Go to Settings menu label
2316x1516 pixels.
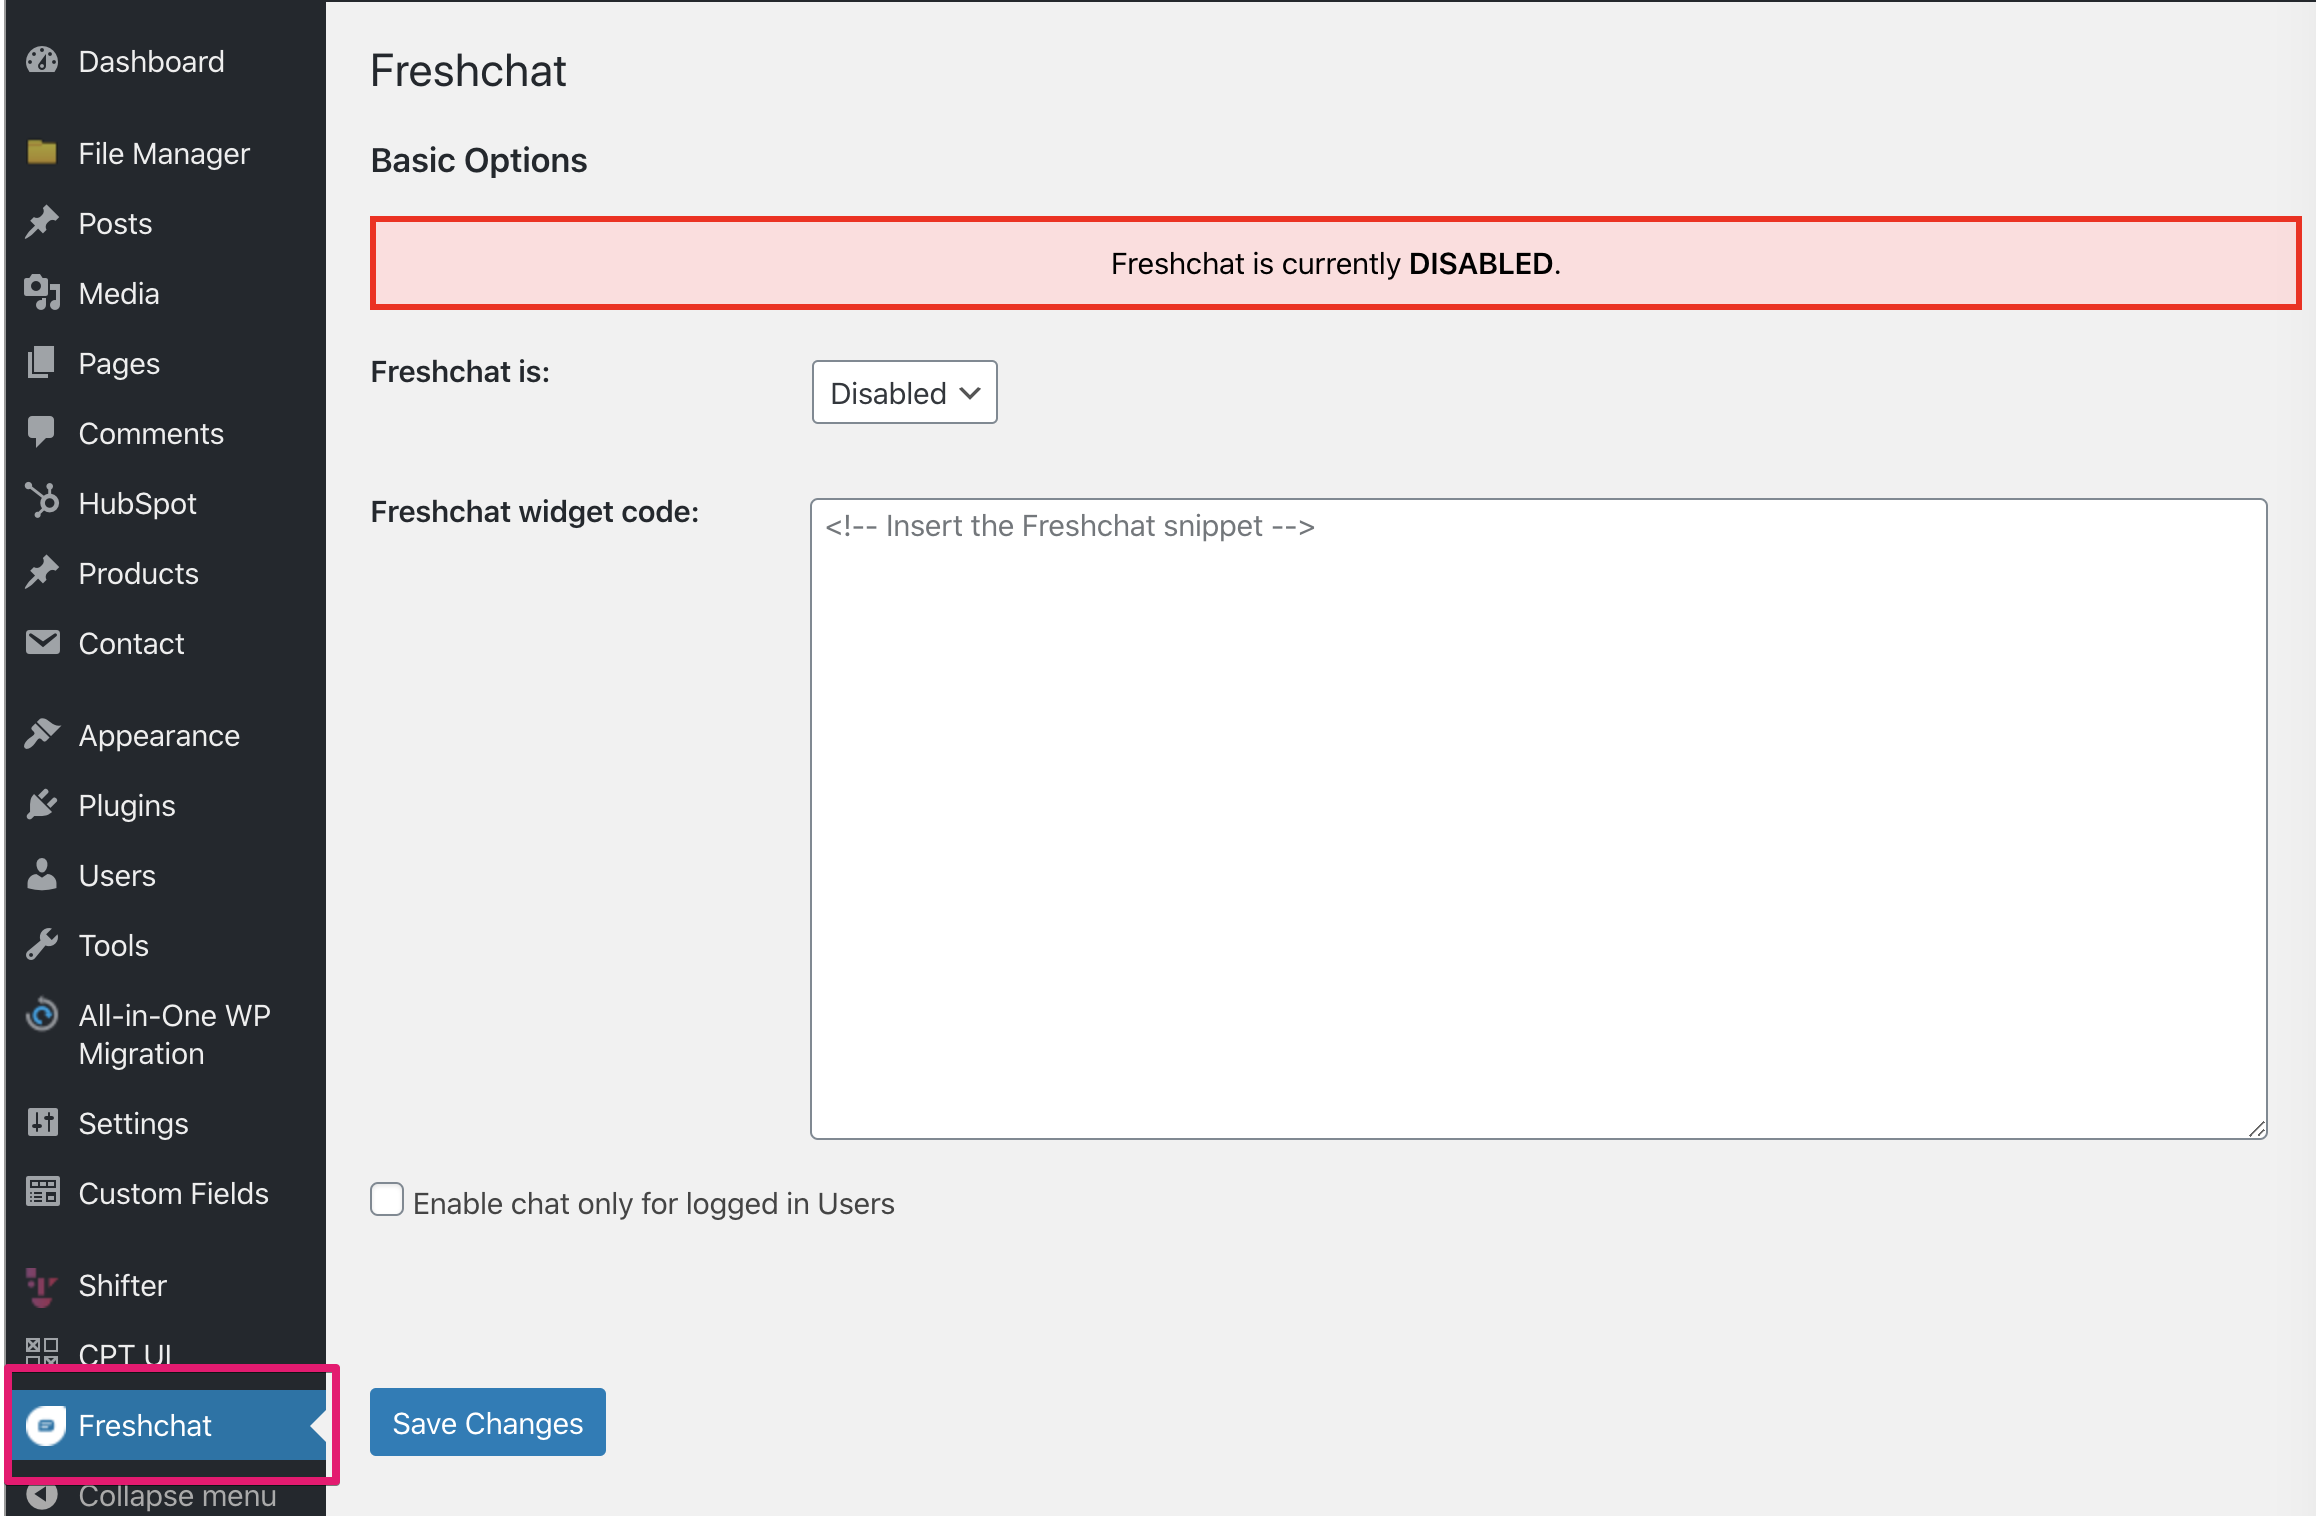click(x=133, y=1124)
